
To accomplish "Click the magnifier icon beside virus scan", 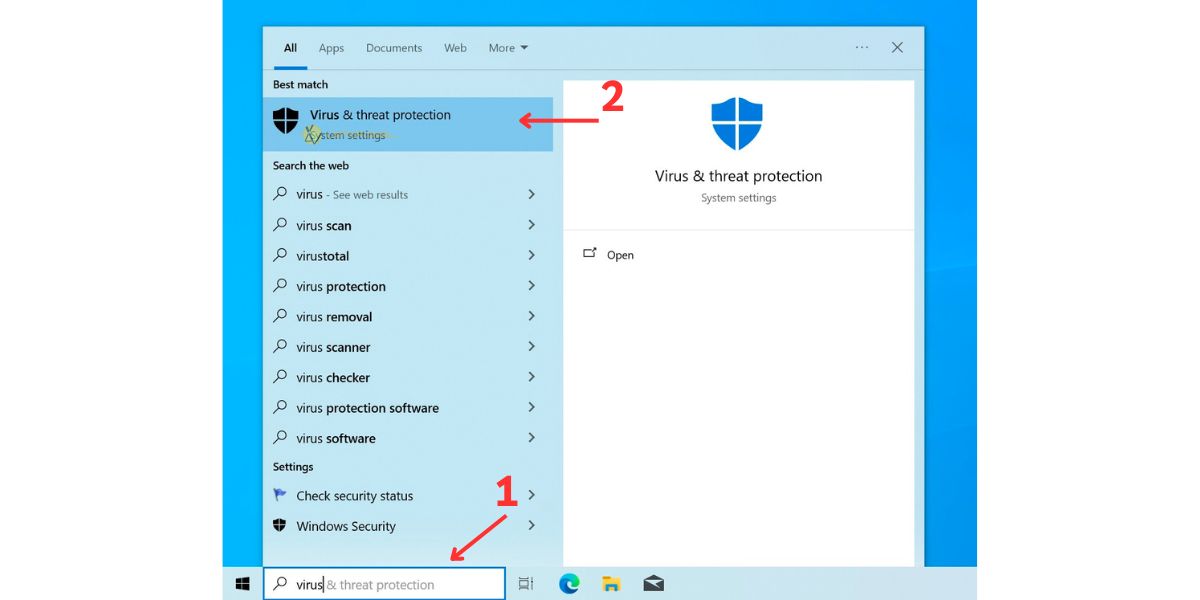I will [x=280, y=225].
